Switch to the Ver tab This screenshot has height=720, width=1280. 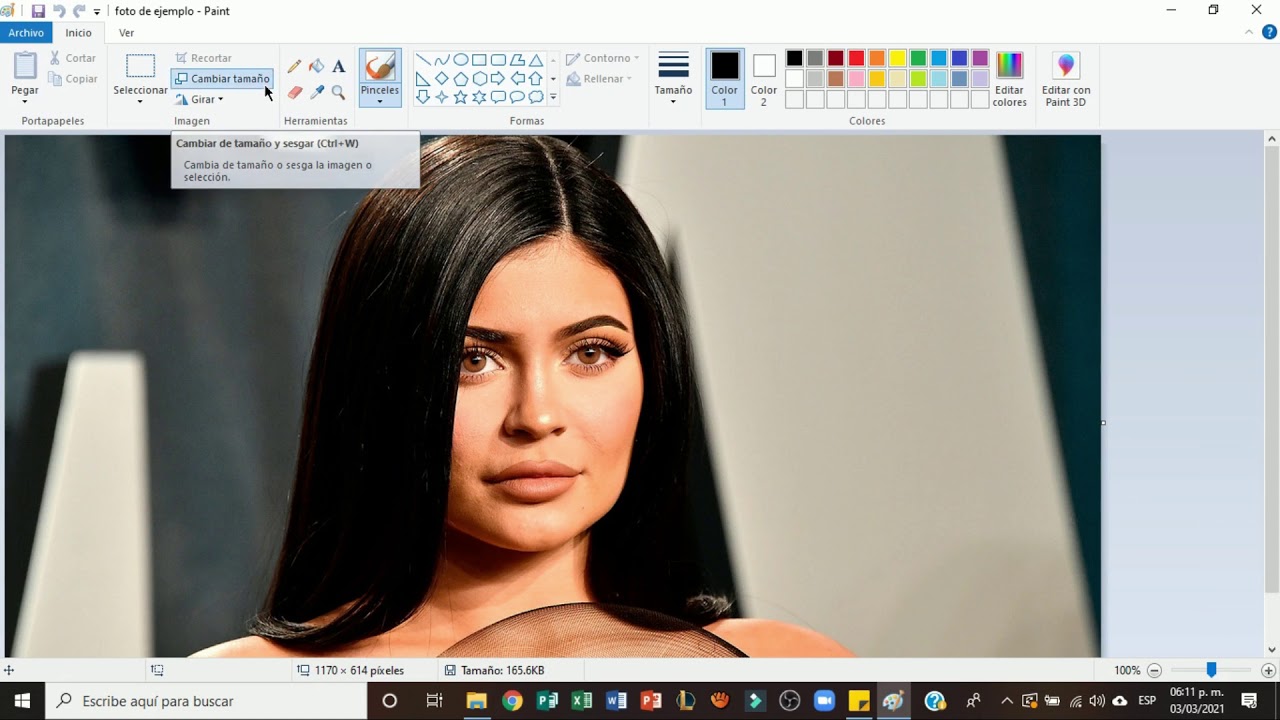(x=127, y=33)
